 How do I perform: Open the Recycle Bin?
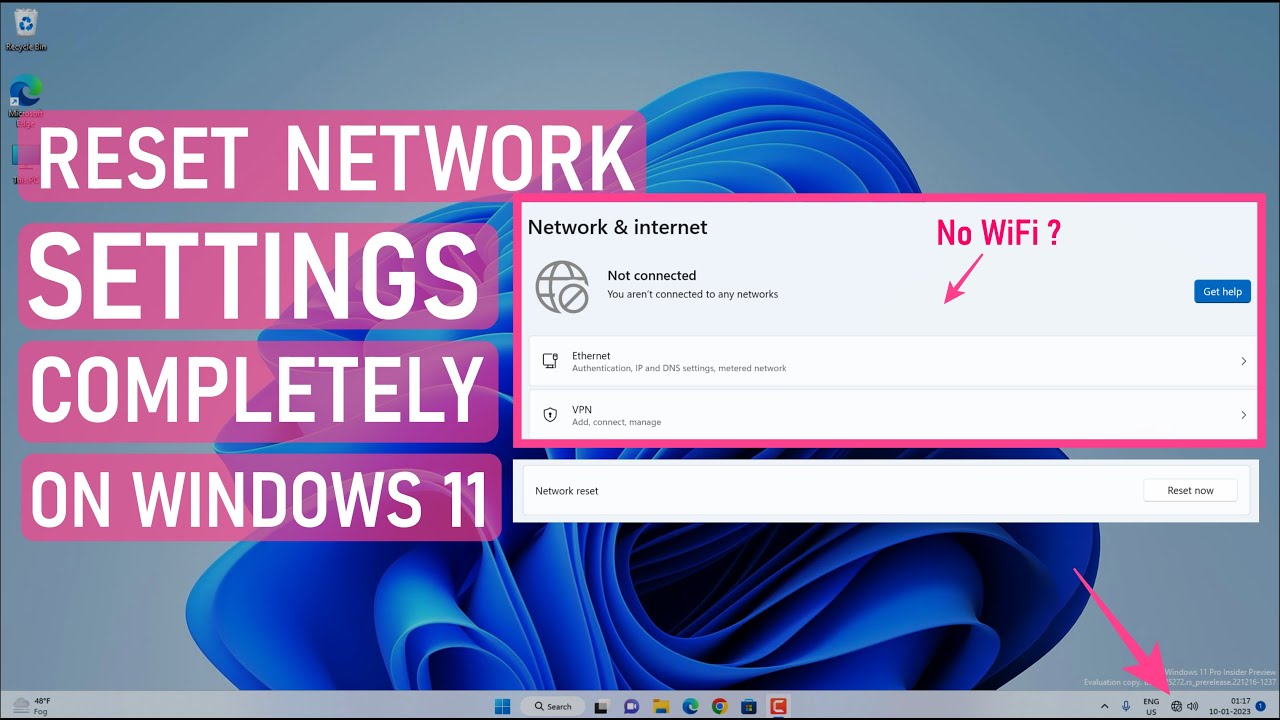pos(24,25)
